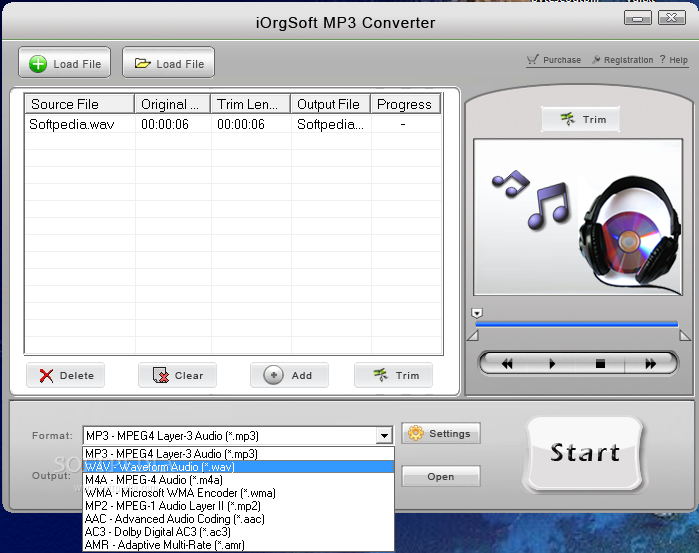This screenshot has width=699, height=553.
Task: Click the Original length column header
Action: [x=172, y=104]
